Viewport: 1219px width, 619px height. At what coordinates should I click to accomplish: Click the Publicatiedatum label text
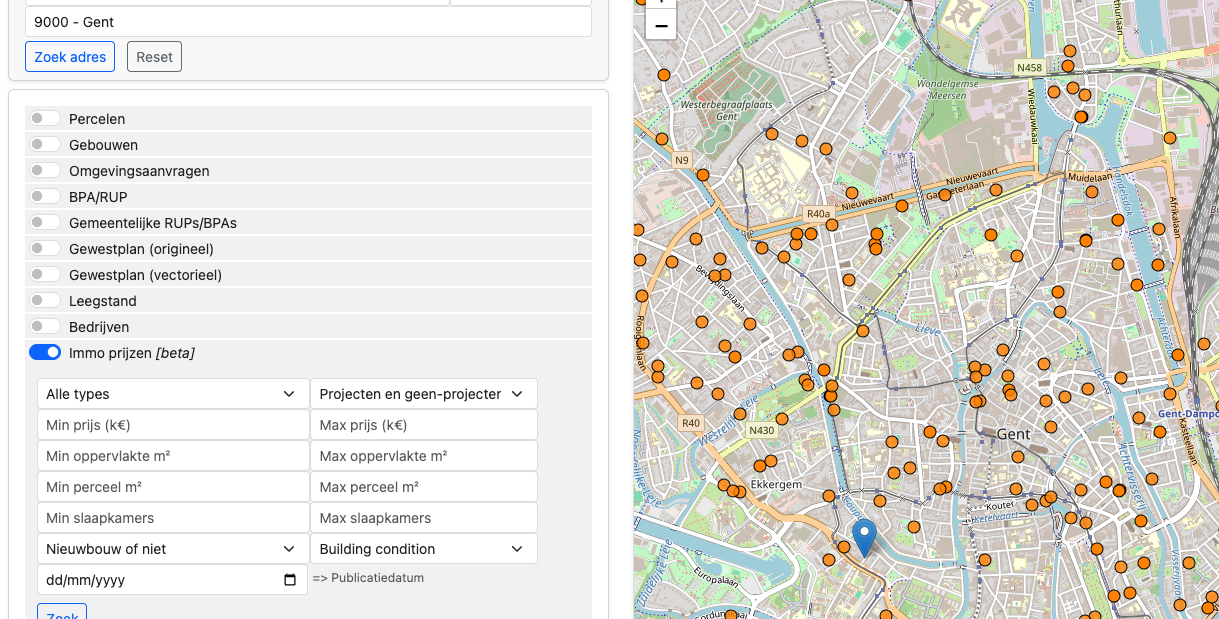368,578
